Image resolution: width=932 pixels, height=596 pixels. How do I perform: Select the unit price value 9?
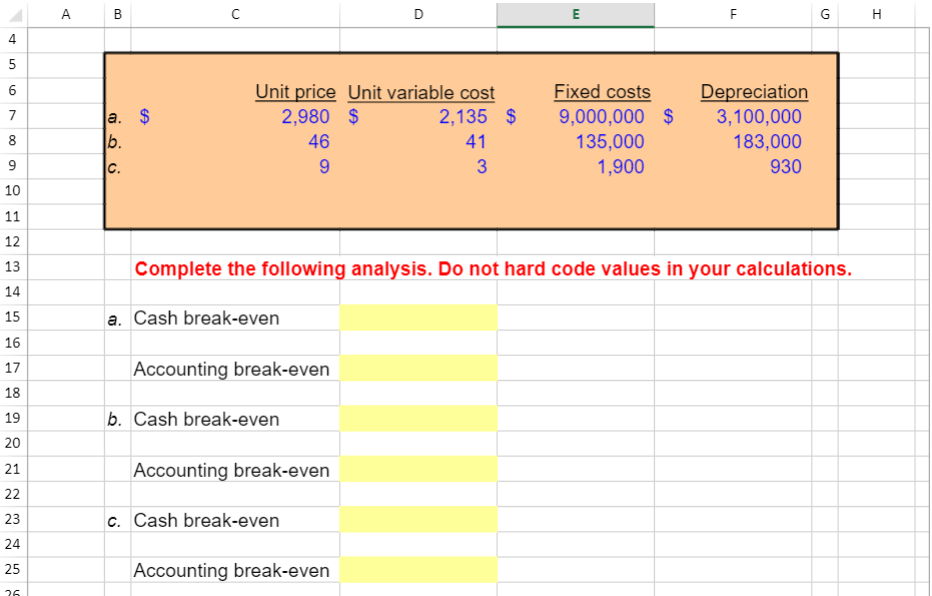click(324, 166)
